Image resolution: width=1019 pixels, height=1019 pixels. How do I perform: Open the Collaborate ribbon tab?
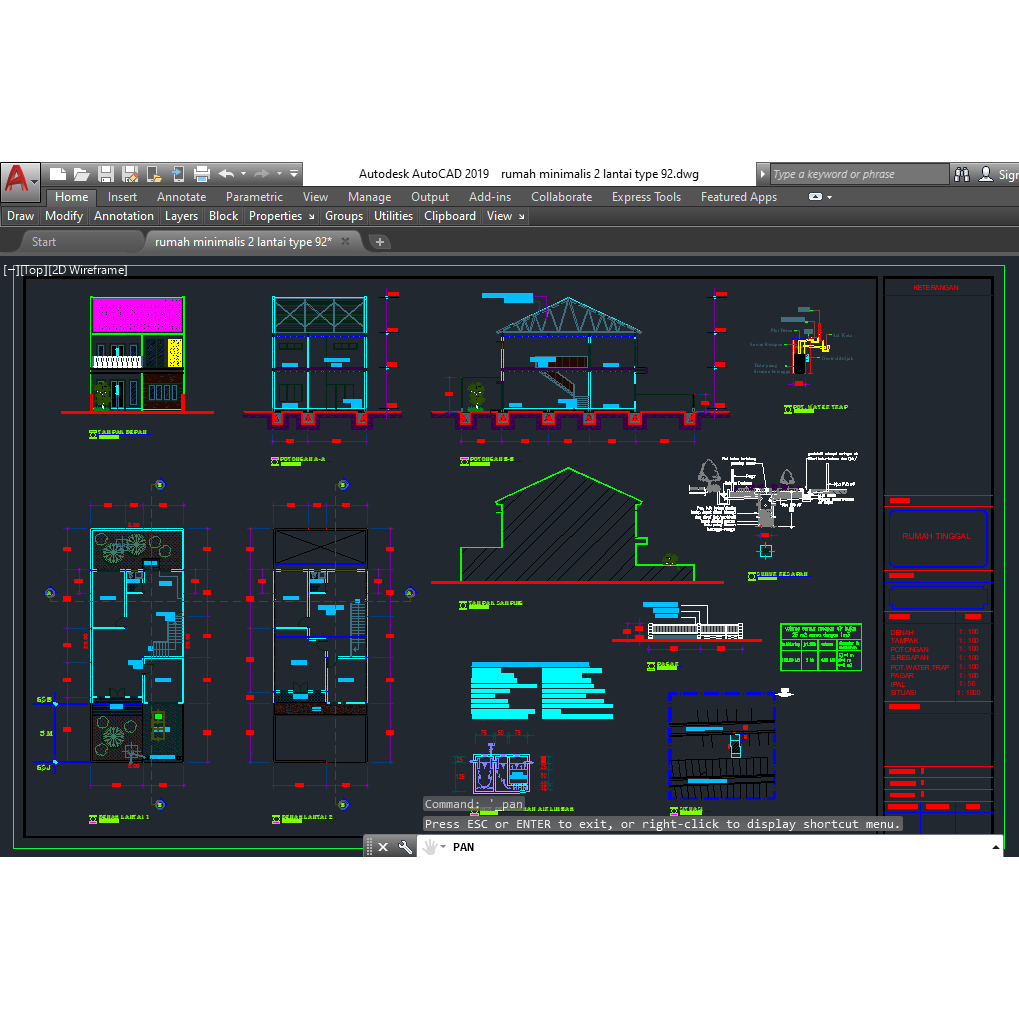561,197
